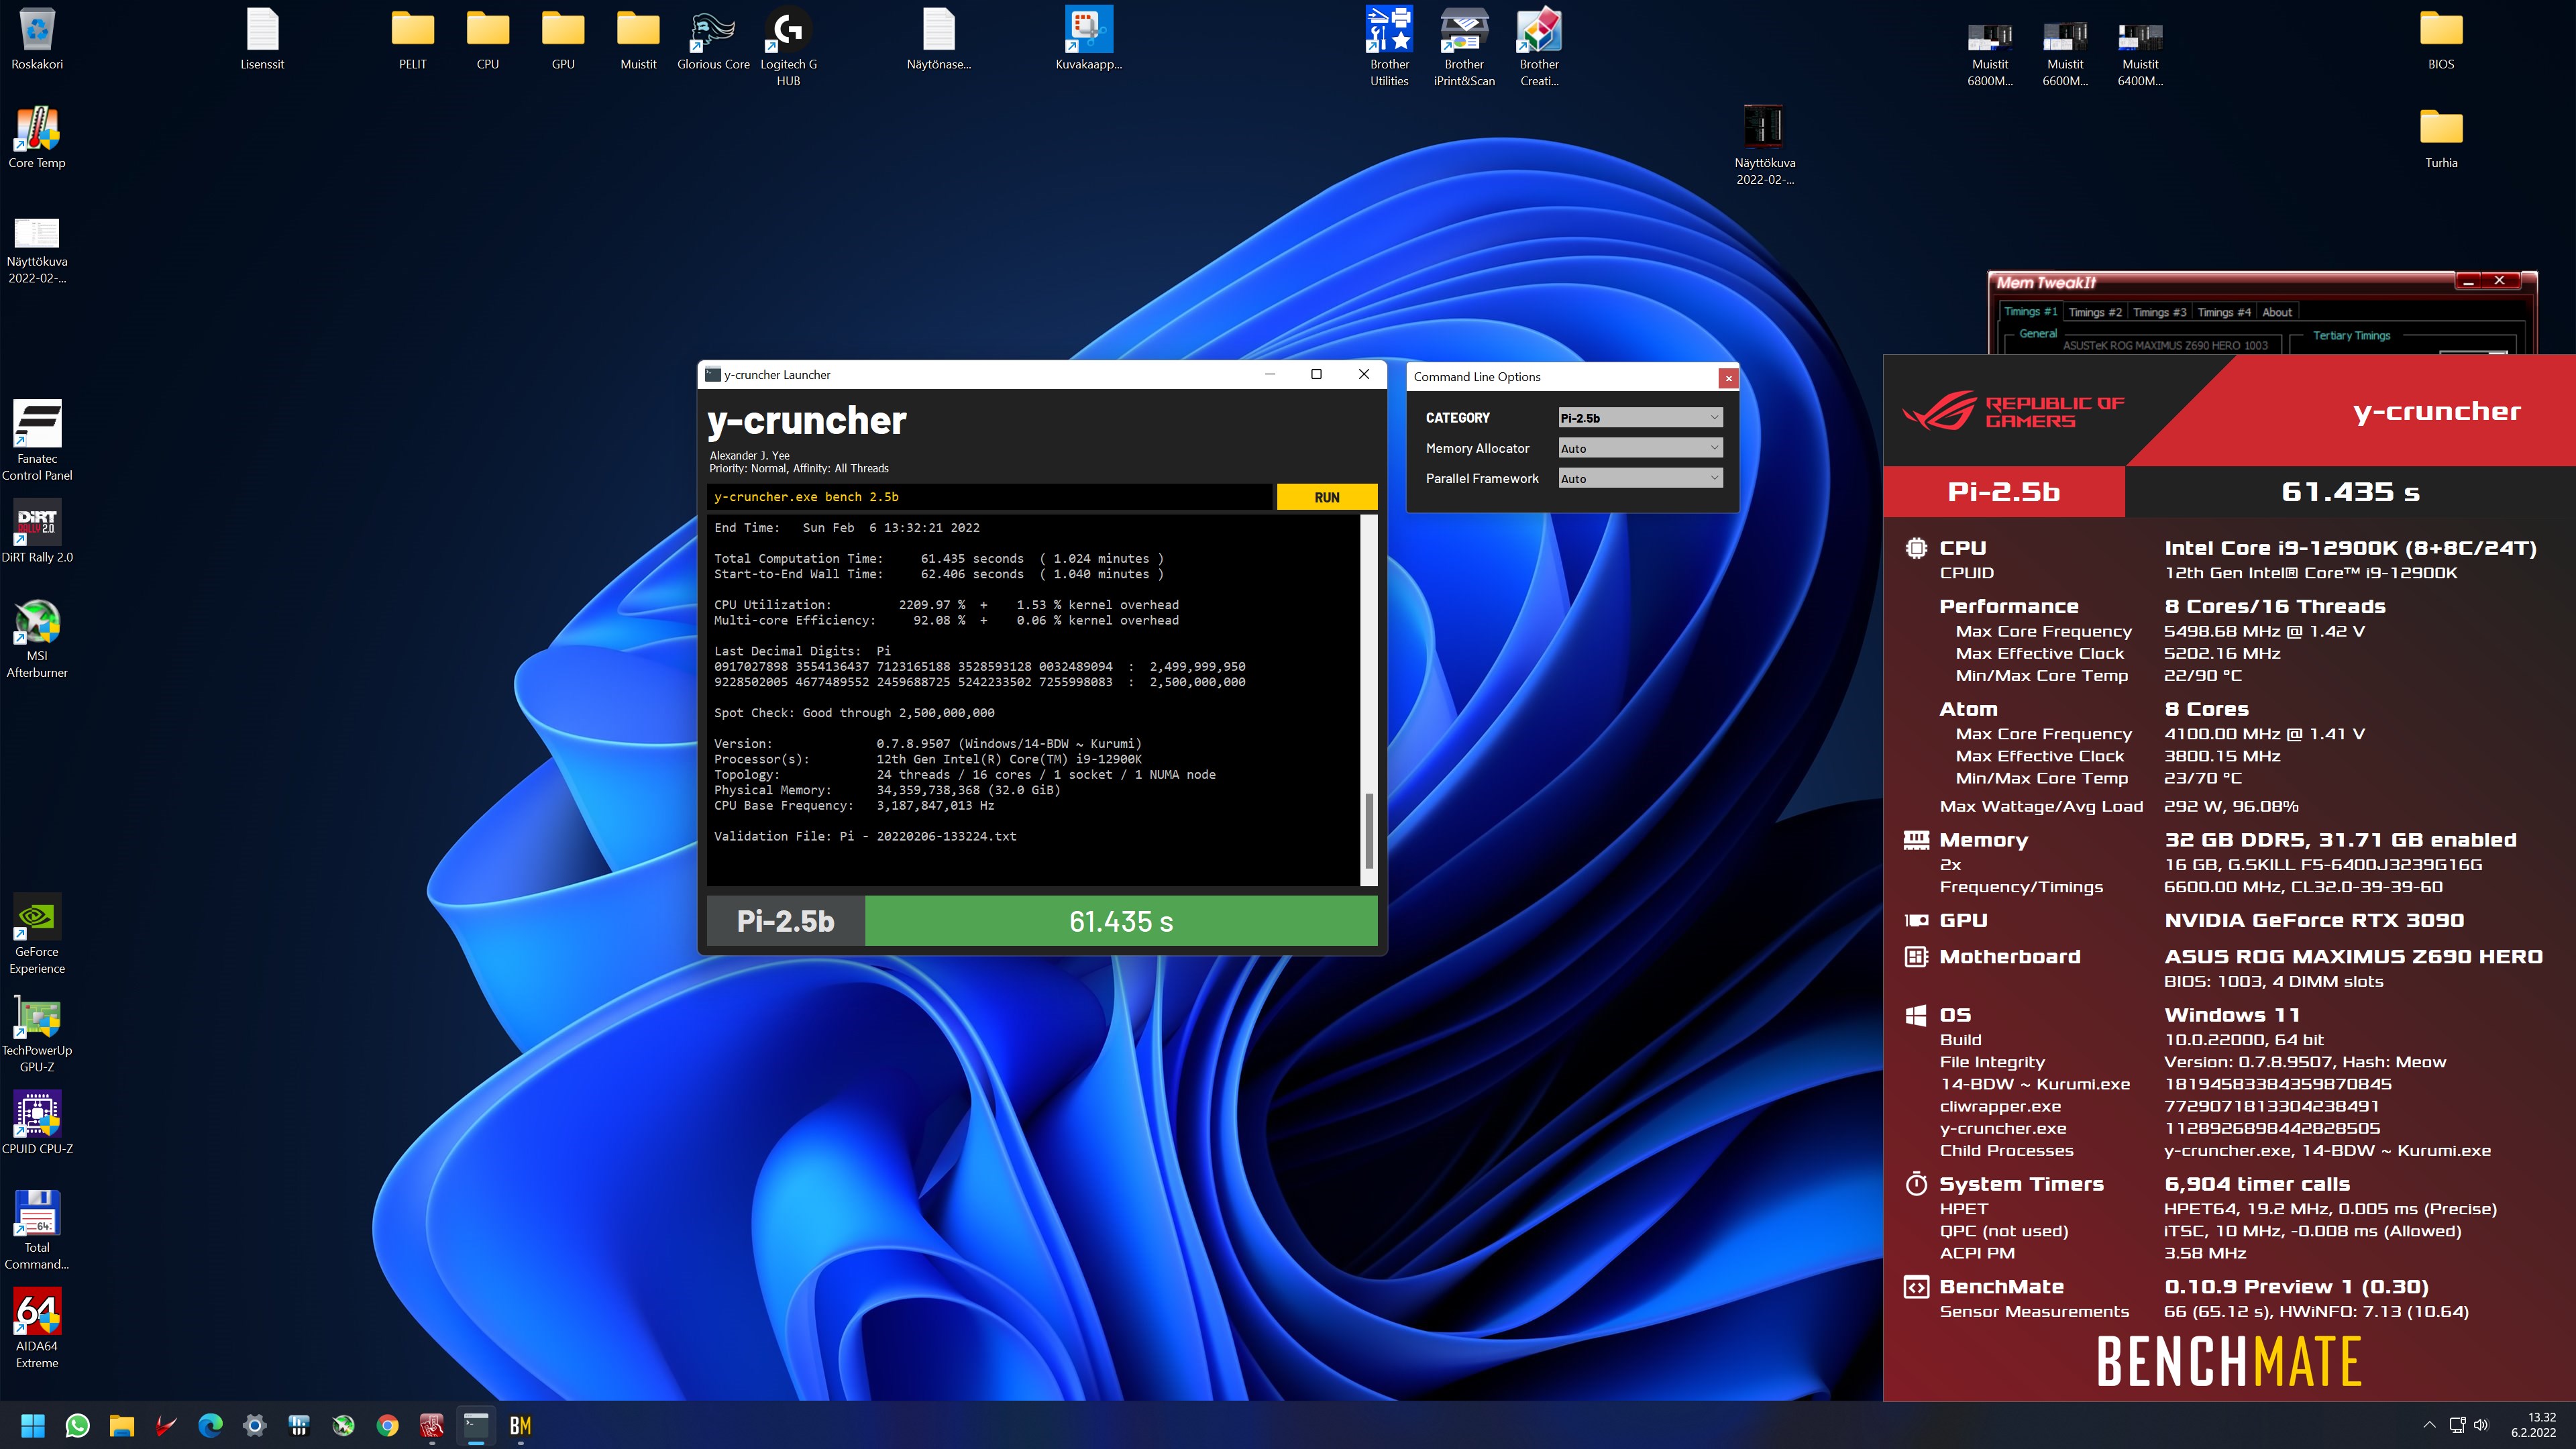Open the PELIT folder
Viewport: 2576px width, 1449px height.
[x=412, y=38]
